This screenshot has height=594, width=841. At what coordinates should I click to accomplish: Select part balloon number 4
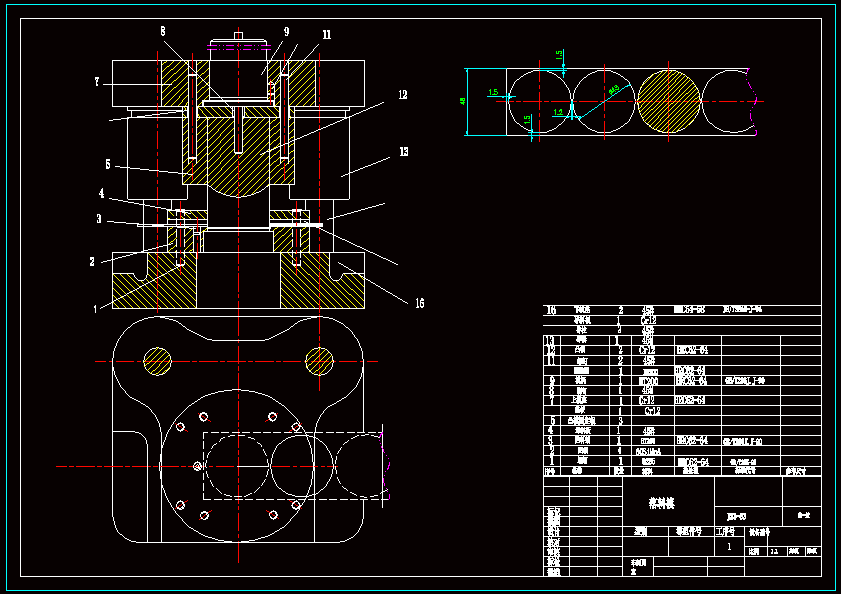point(101,193)
